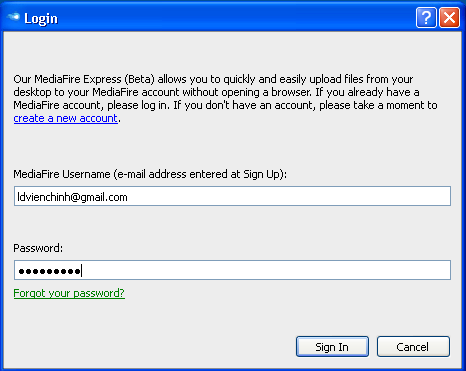This screenshot has height=371, width=466.
Task: Dismiss the dialog using Cancel button
Action: 413,347
